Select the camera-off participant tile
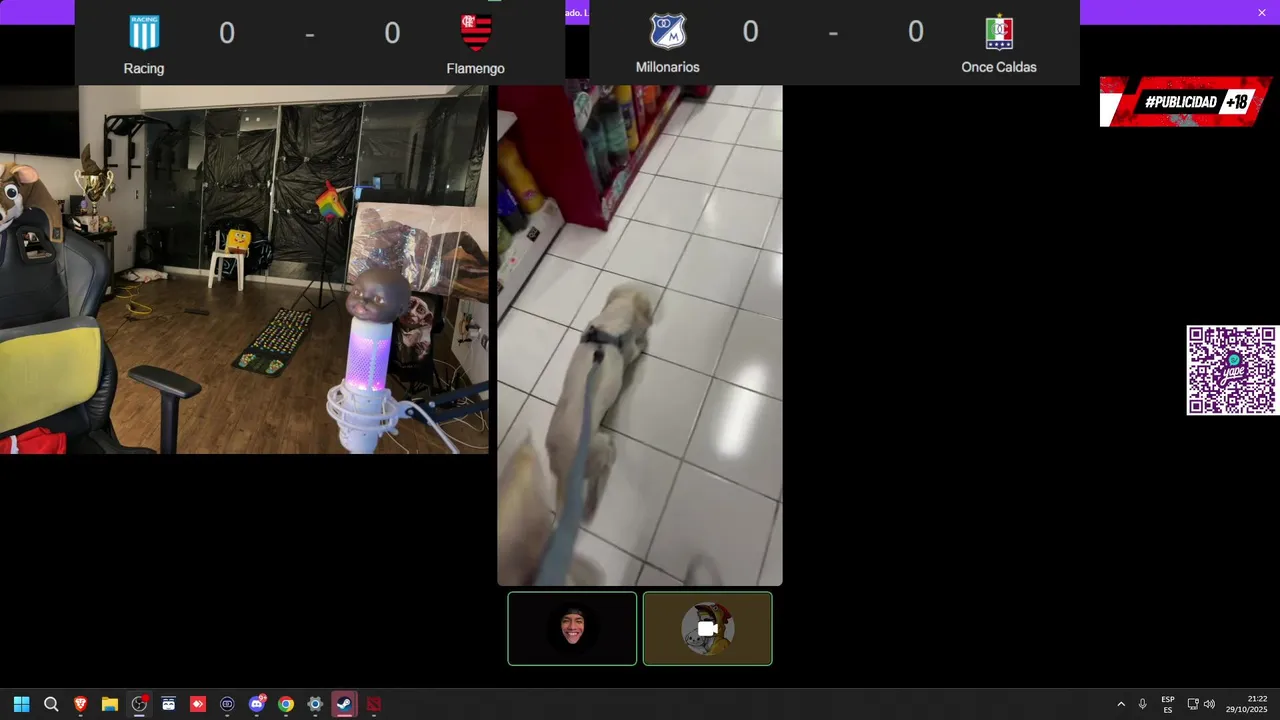The height and width of the screenshot is (720, 1280). 707,628
